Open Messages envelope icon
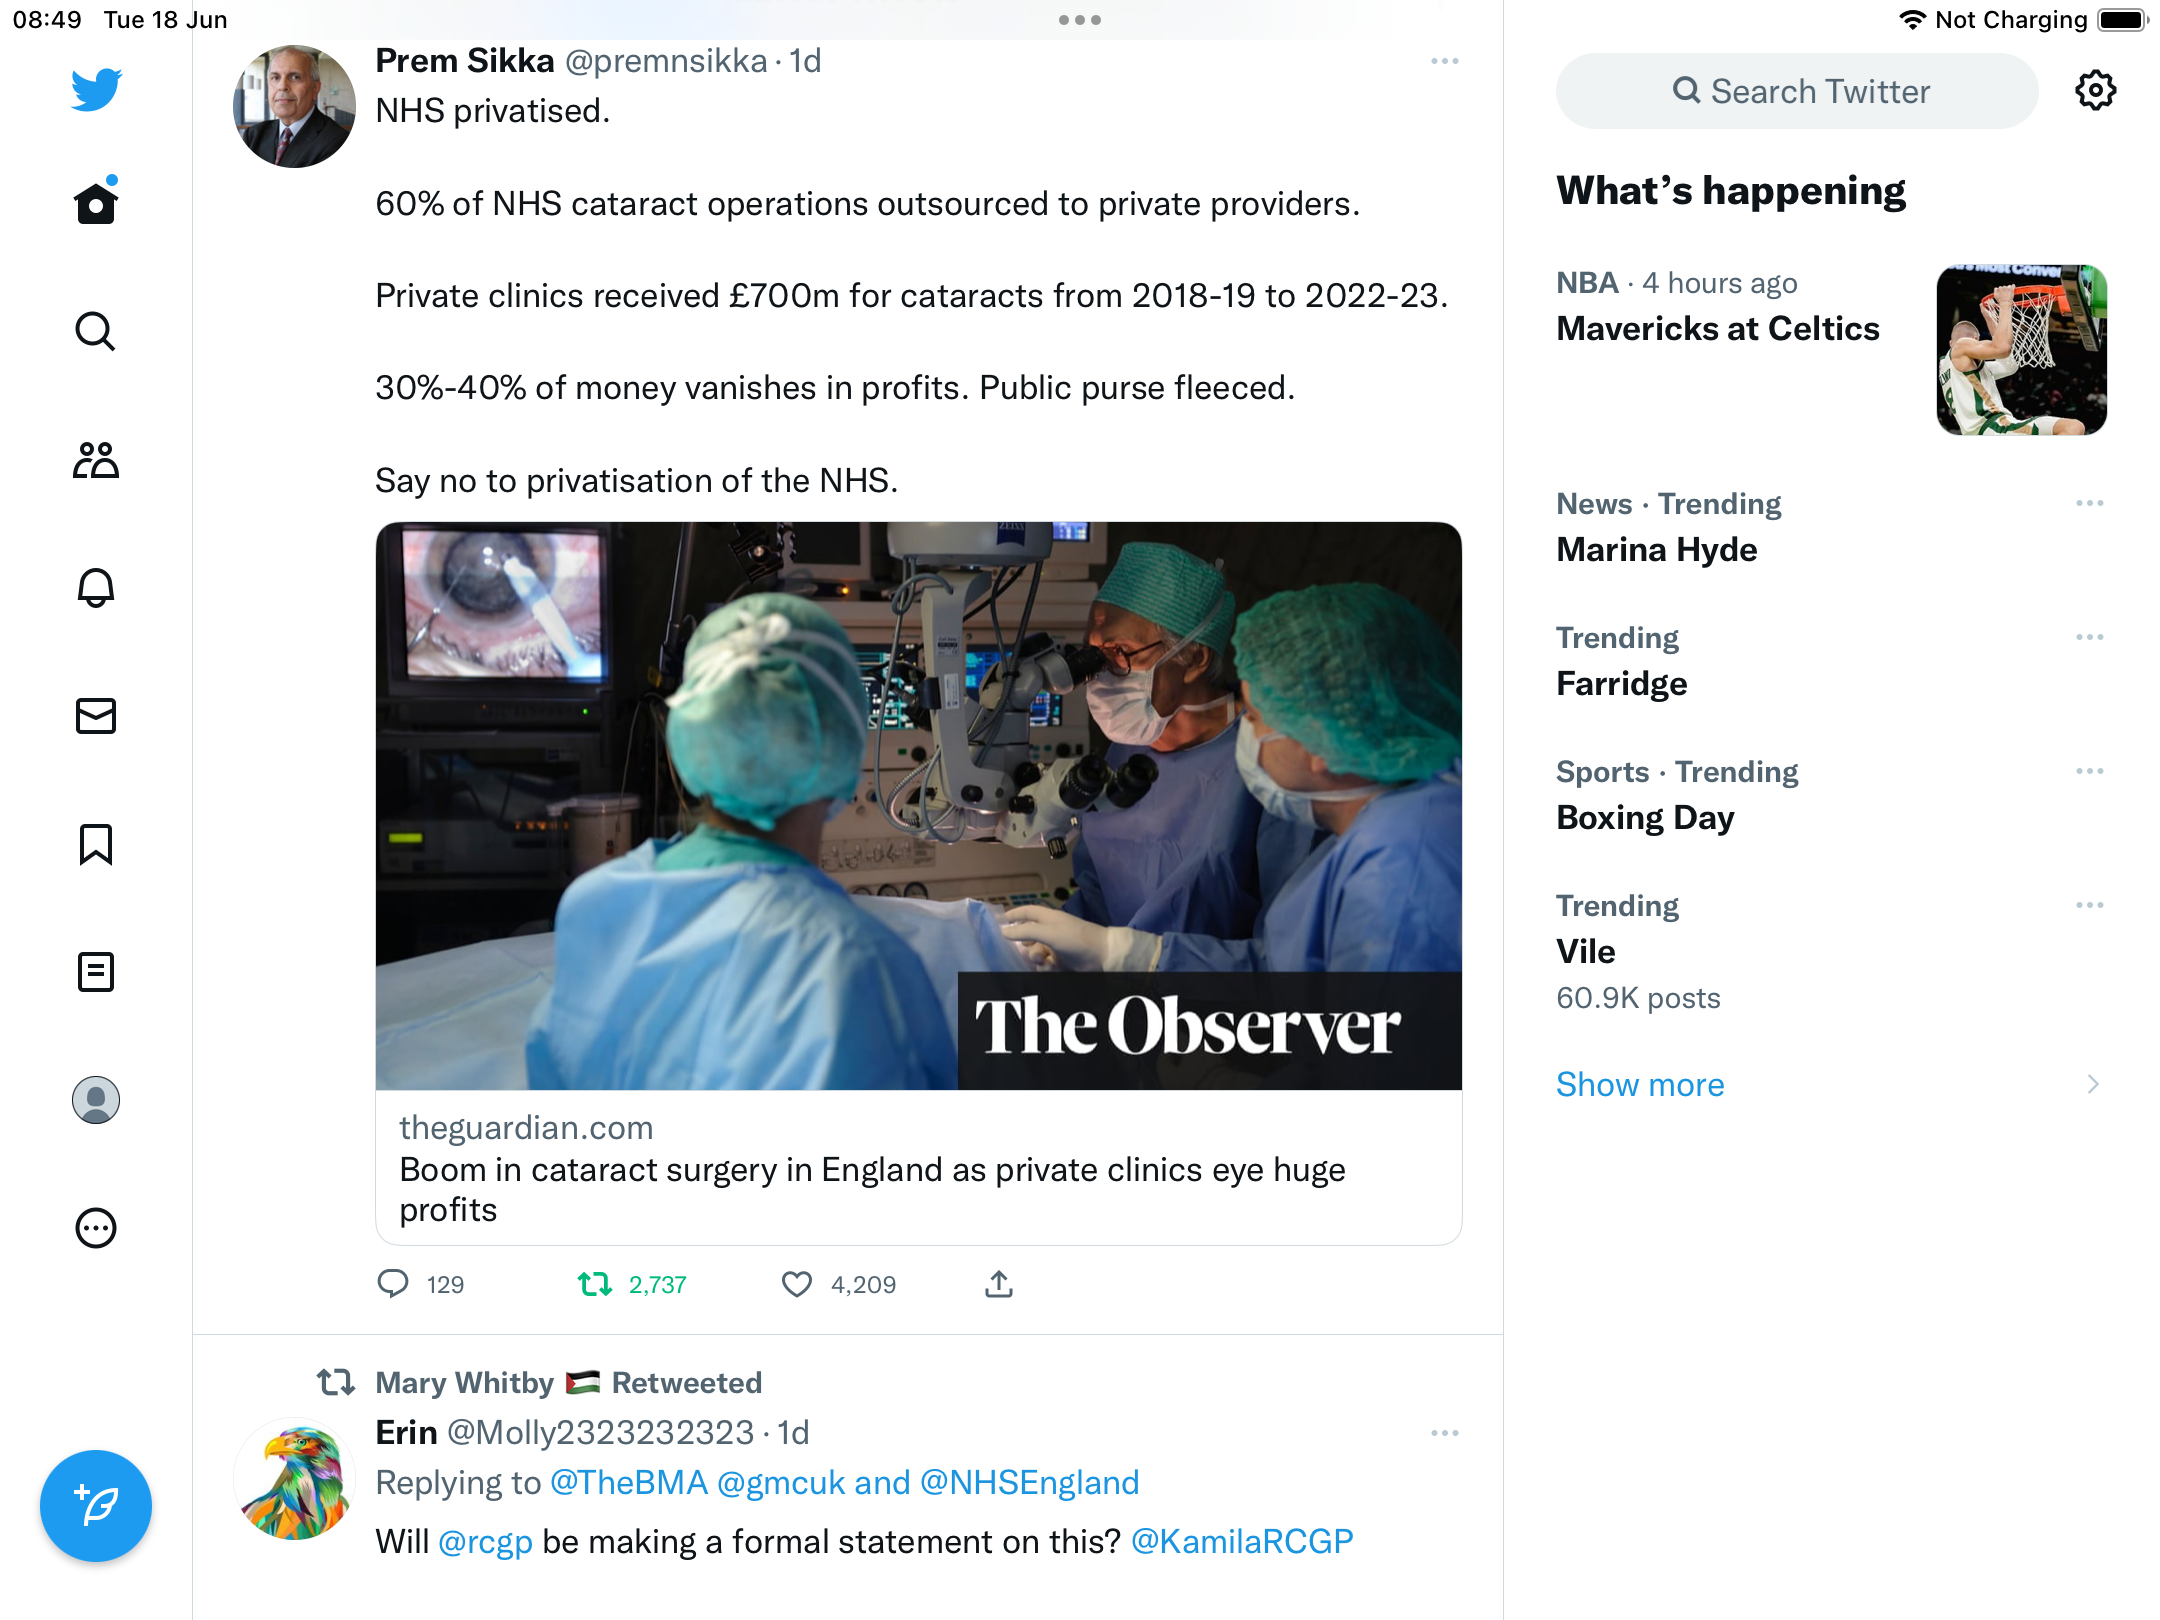Viewport: 2160px width, 1620px height. [96, 716]
